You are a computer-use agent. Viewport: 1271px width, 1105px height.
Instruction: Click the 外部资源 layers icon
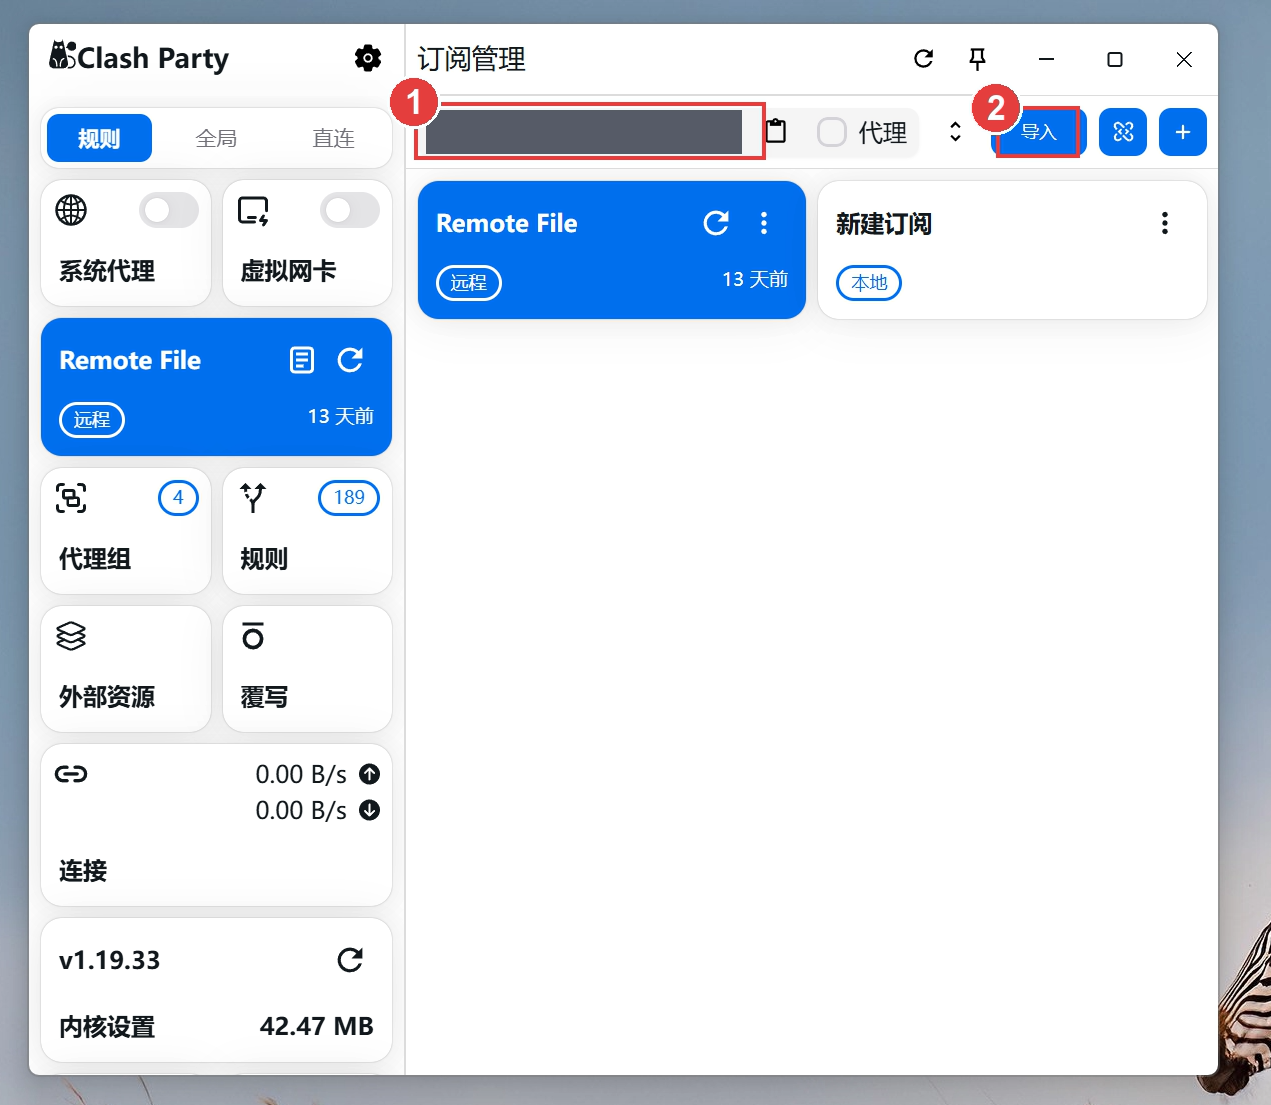click(x=71, y=636)
